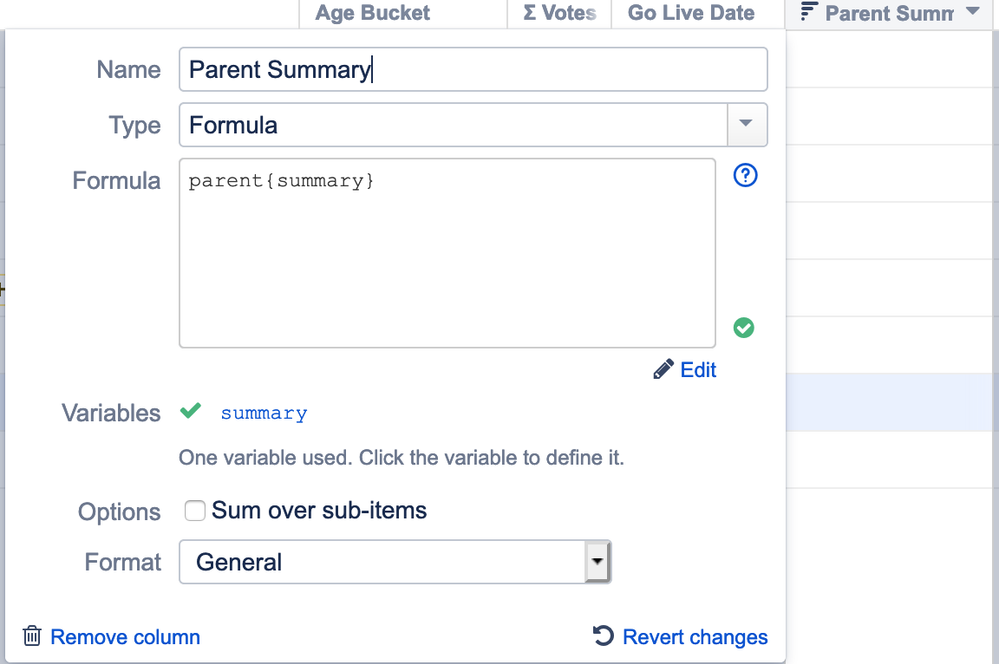Click the sigma icon in the Votes header
The image size is (999, 664).
(529, 13)
